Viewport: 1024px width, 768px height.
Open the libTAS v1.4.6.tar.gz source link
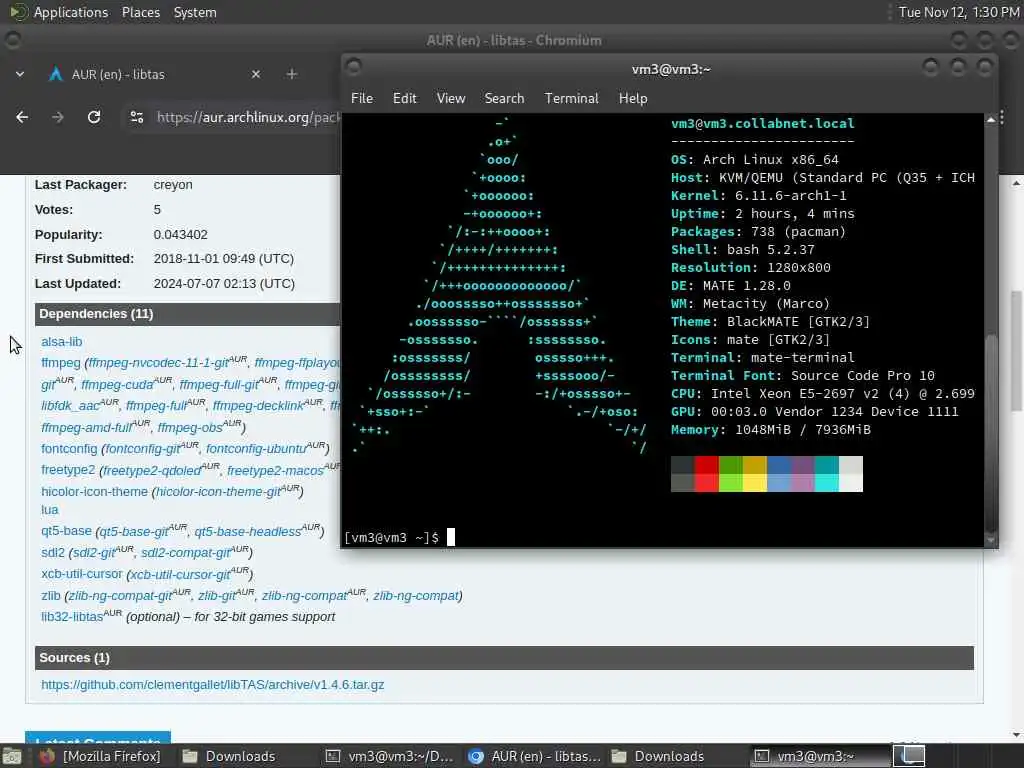pyautogui.click(x=212, y=684)
